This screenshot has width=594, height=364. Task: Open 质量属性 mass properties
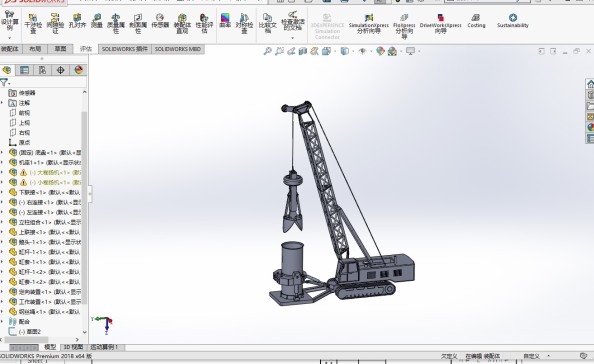[116, 23]
